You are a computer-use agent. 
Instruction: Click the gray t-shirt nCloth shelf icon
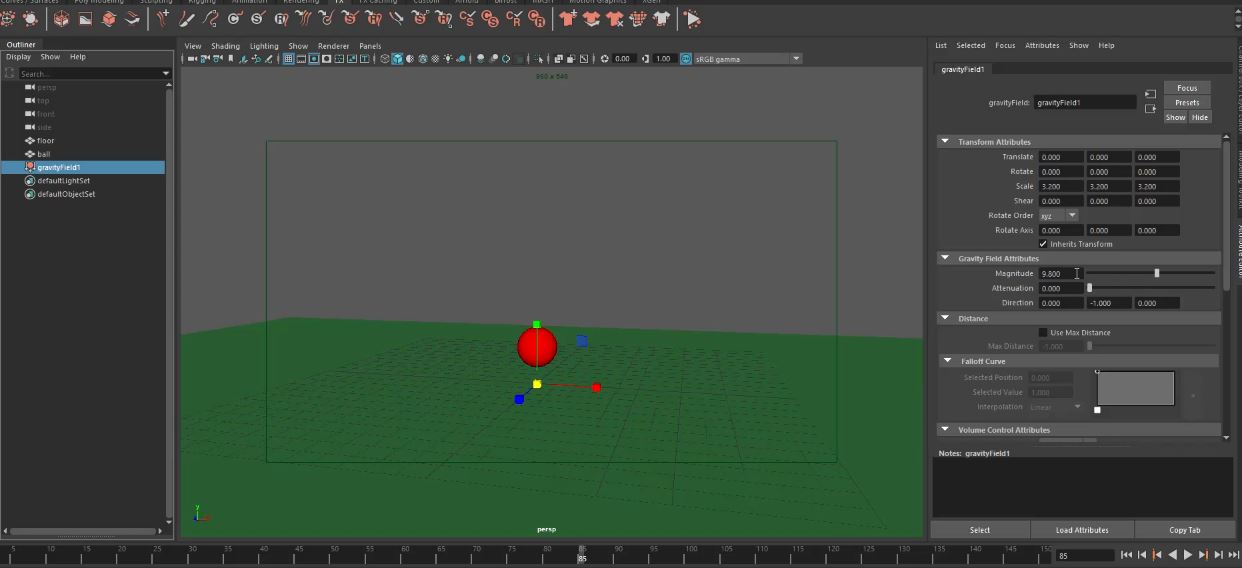[661, 18]
